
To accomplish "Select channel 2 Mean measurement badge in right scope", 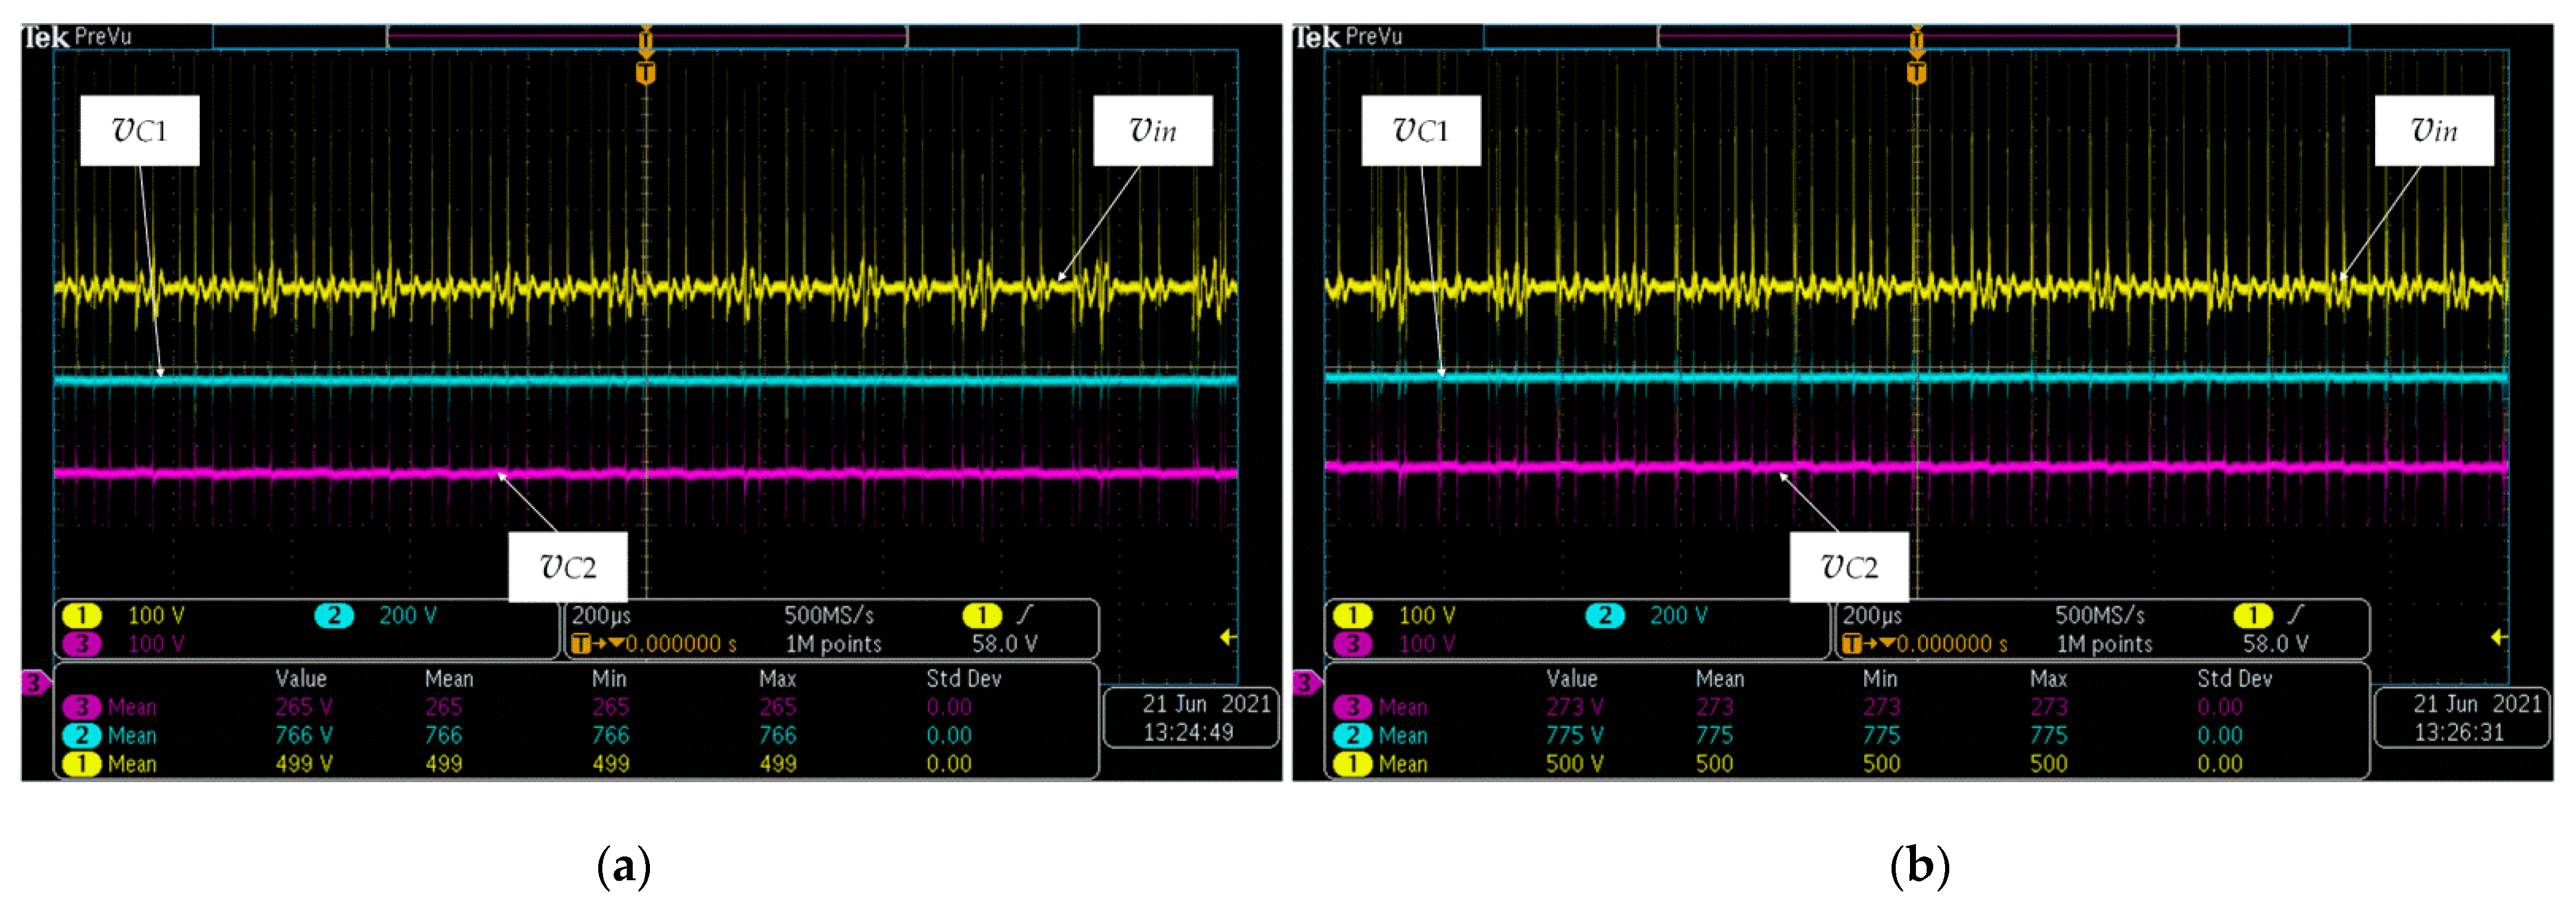I will pos(1353,736).
